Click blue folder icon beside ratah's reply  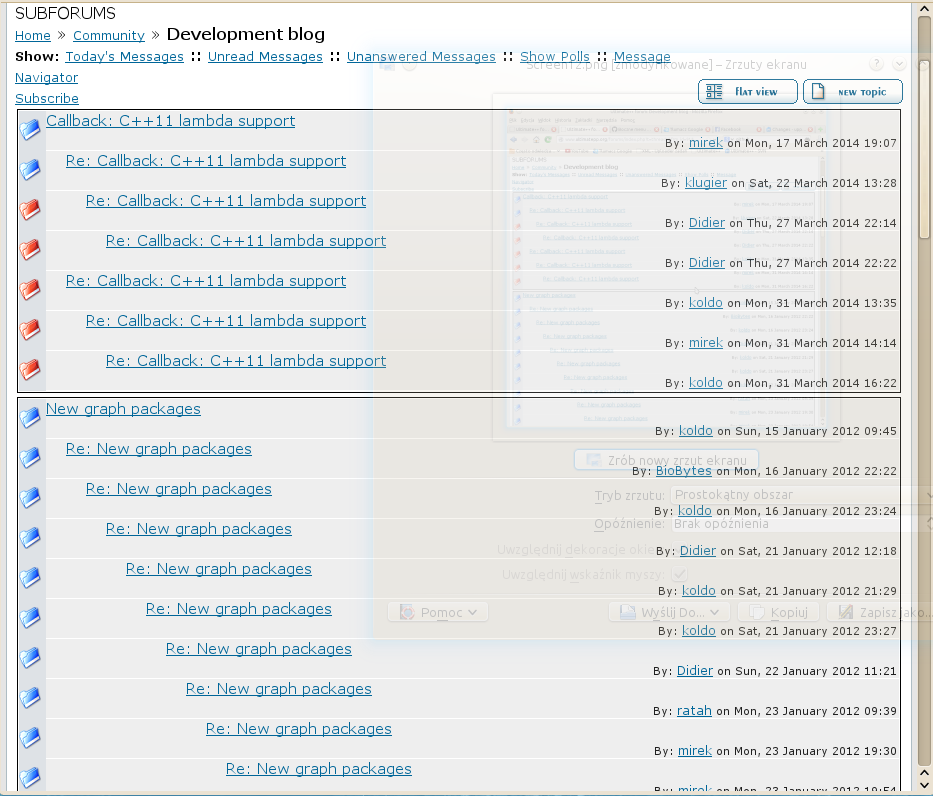click(x=30, y=697)
